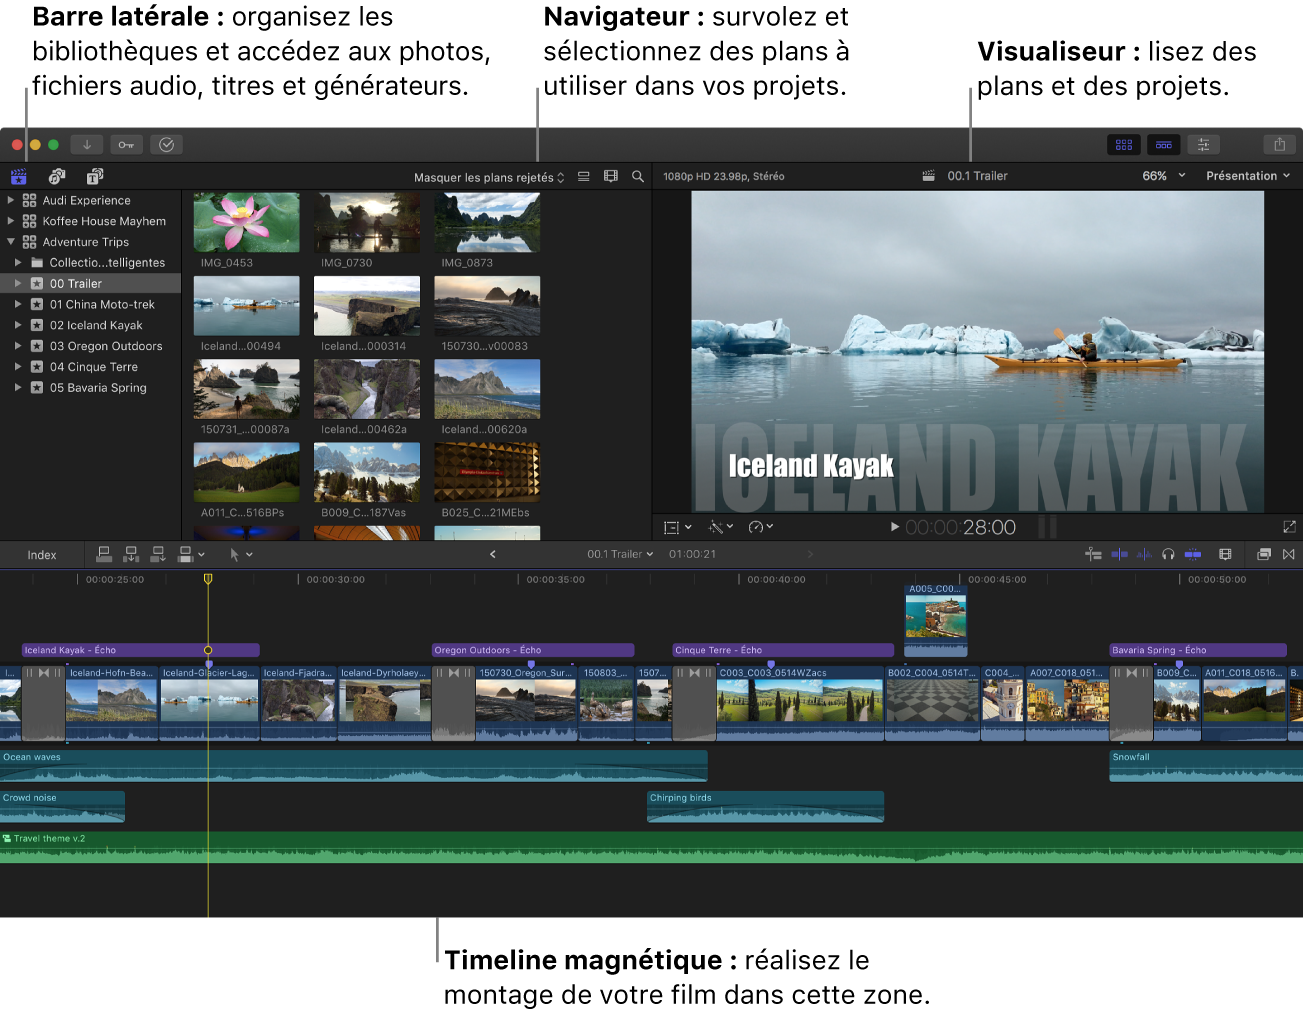
Task: Select the Ocean waves audio clip
Action: tap(354, 766)
